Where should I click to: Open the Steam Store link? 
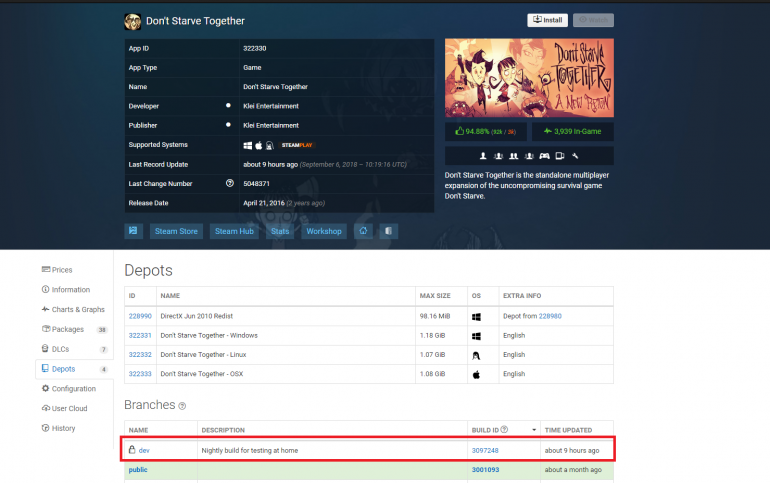(x=176, y=231)
